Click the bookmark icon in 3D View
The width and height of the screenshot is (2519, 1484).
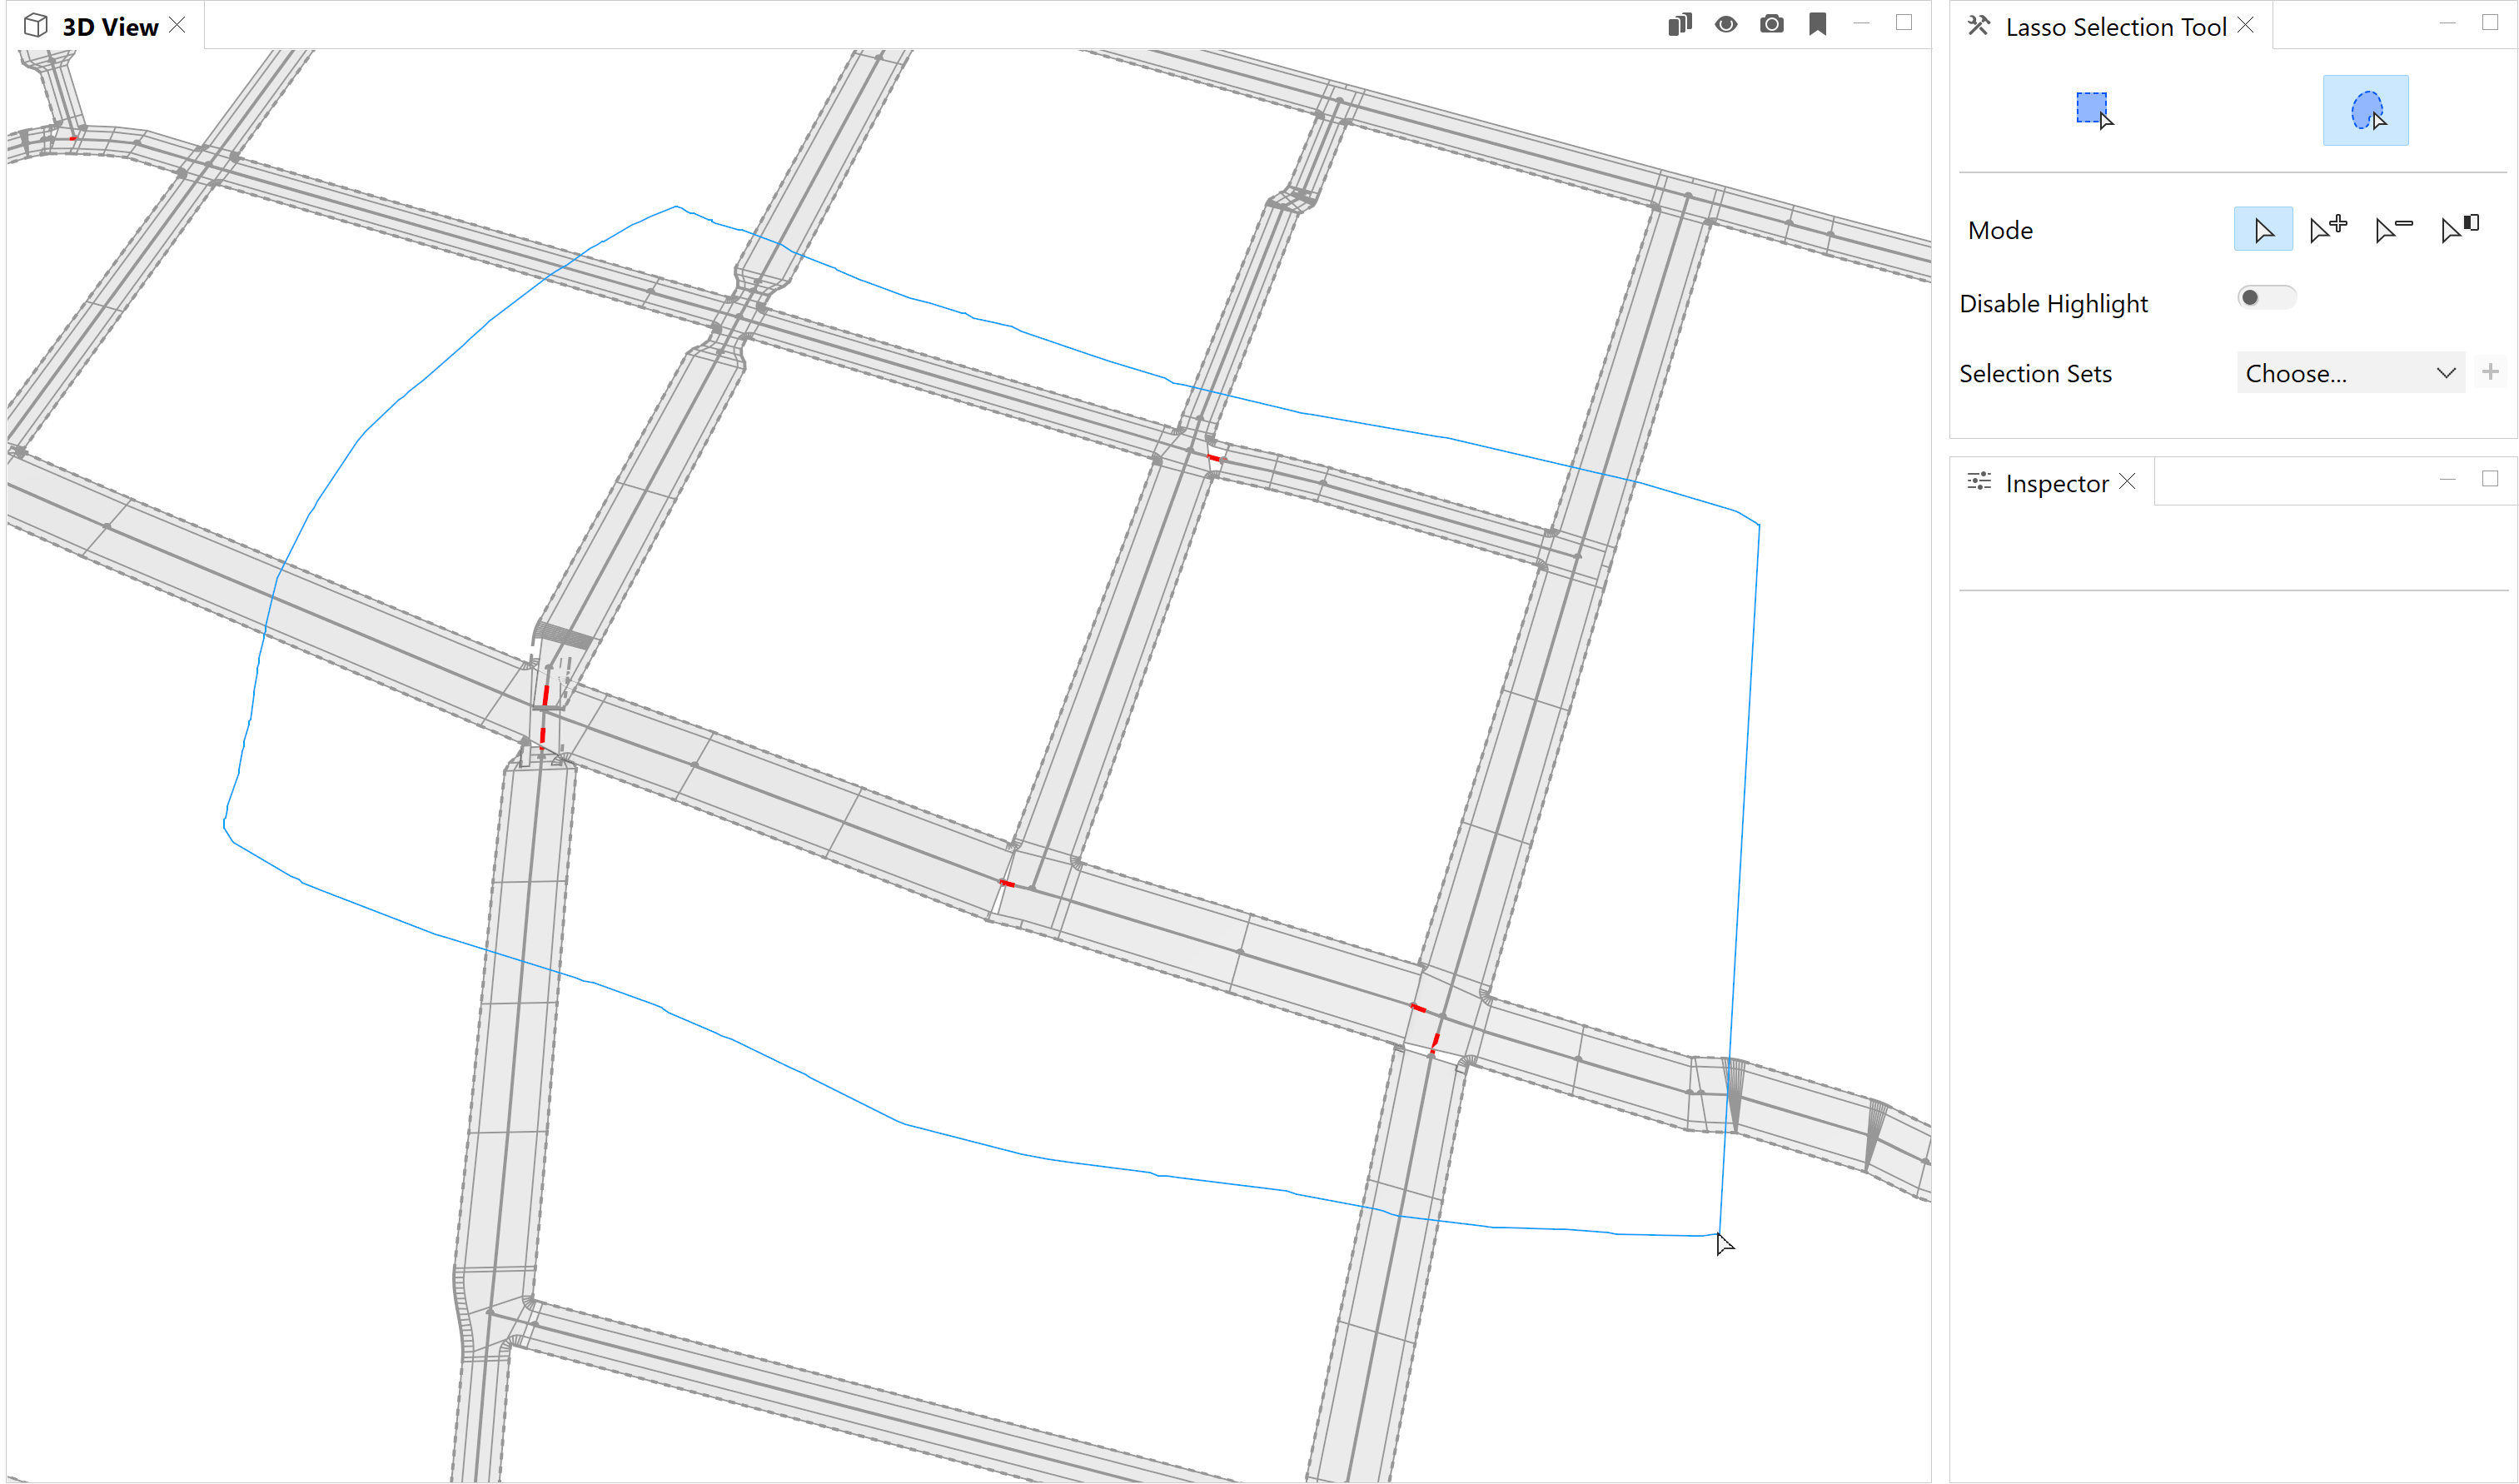[1818, 24]
